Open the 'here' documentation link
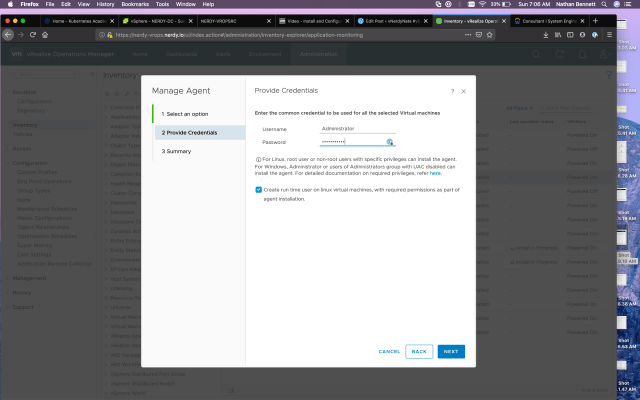 click(x=435, y=173)
